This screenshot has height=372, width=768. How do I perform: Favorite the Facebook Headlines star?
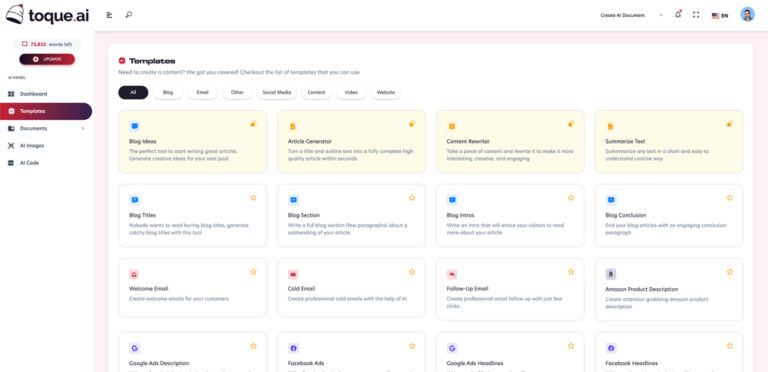[730, 346]
